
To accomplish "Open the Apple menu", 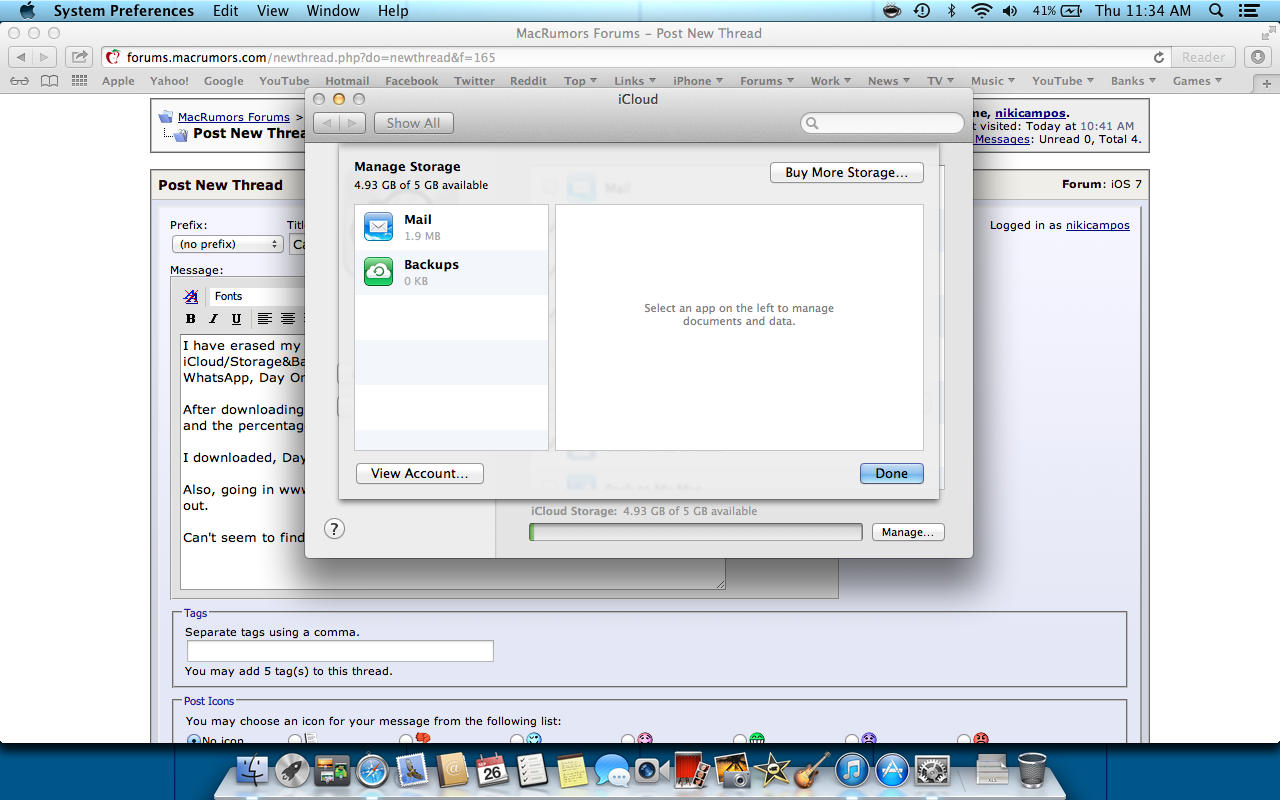I will pyautogui.click(x=27, y=11).
